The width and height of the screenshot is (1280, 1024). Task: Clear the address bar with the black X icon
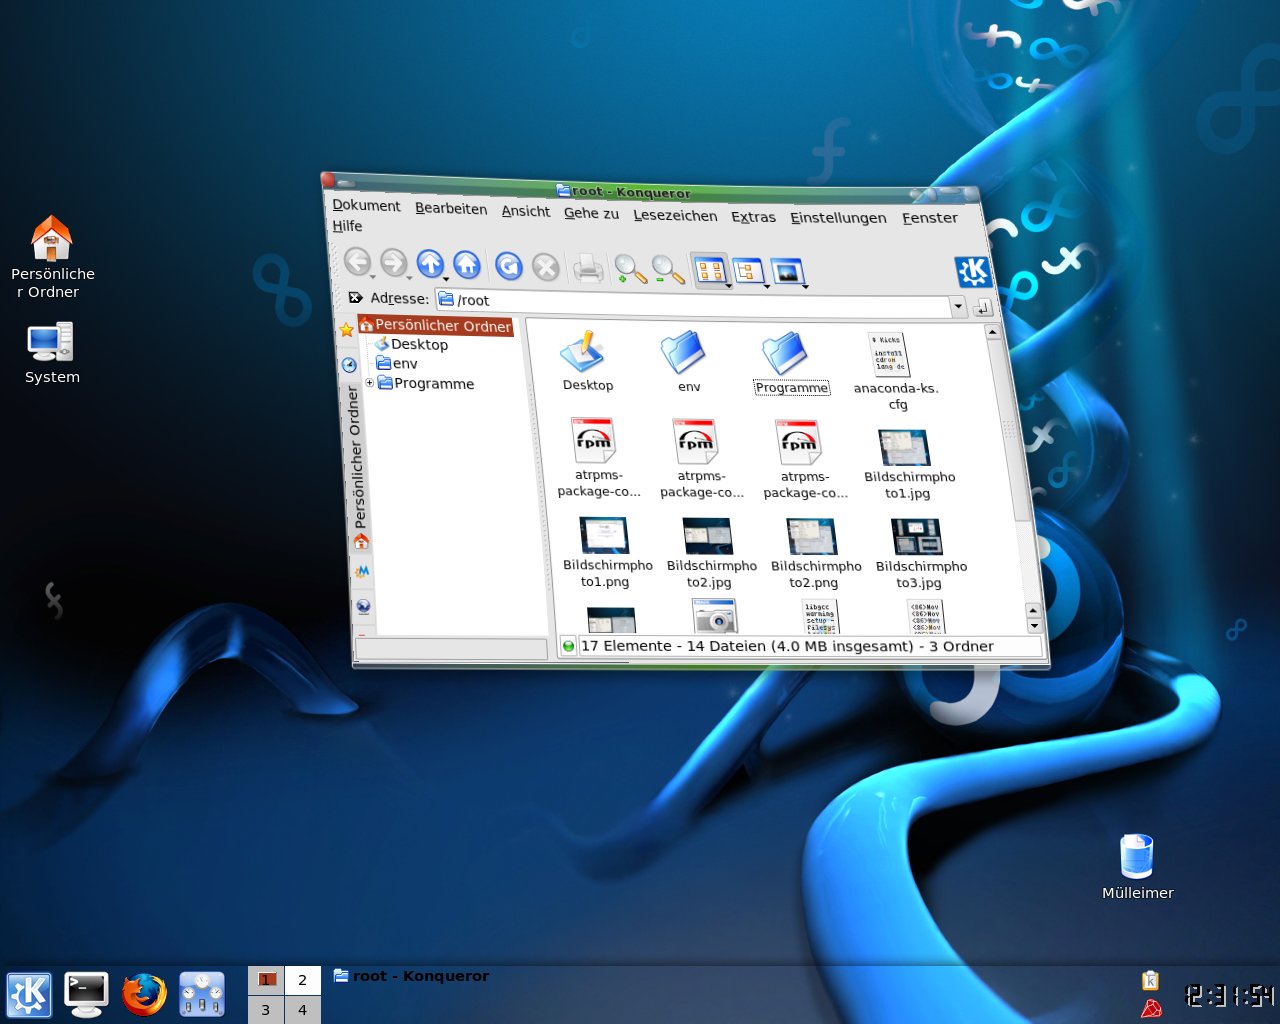coord(355,298)
